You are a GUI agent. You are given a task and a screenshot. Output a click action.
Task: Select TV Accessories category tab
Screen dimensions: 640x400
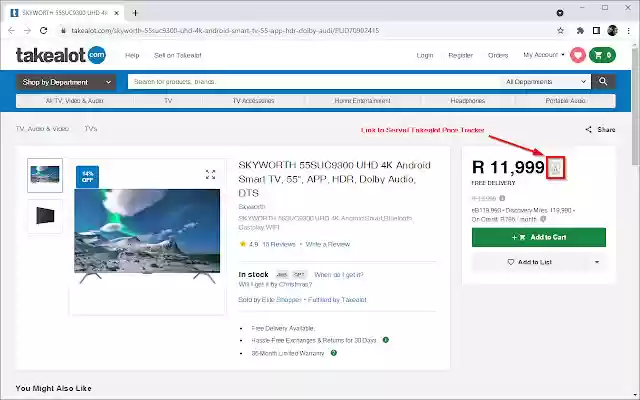click(x=253, y=101)
